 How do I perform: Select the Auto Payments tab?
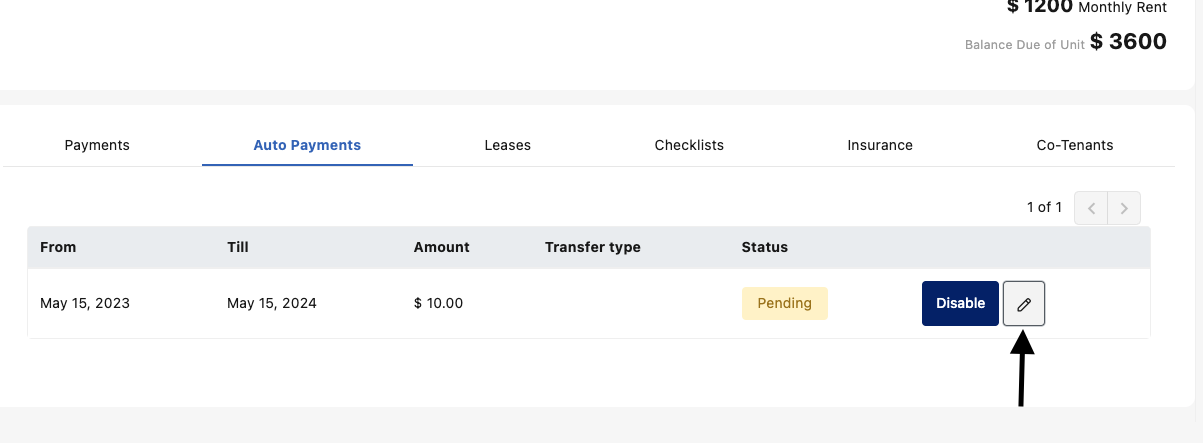pyautogui.click(x=307, y=145)
